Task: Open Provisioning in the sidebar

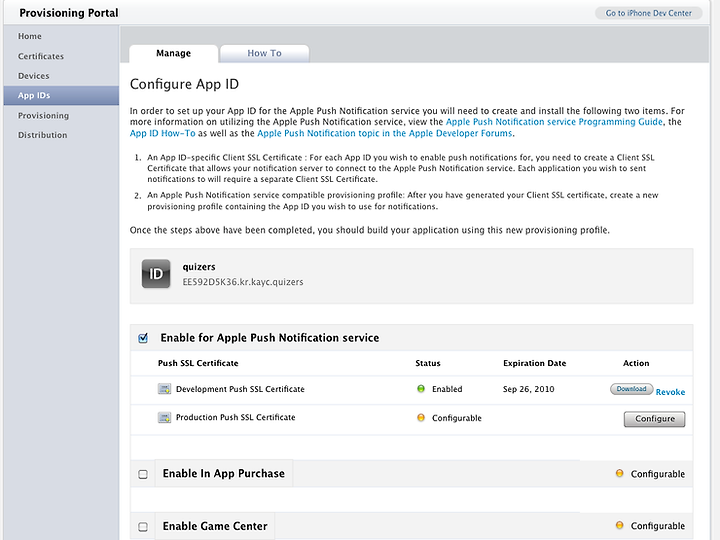Action: click(44, 115)
